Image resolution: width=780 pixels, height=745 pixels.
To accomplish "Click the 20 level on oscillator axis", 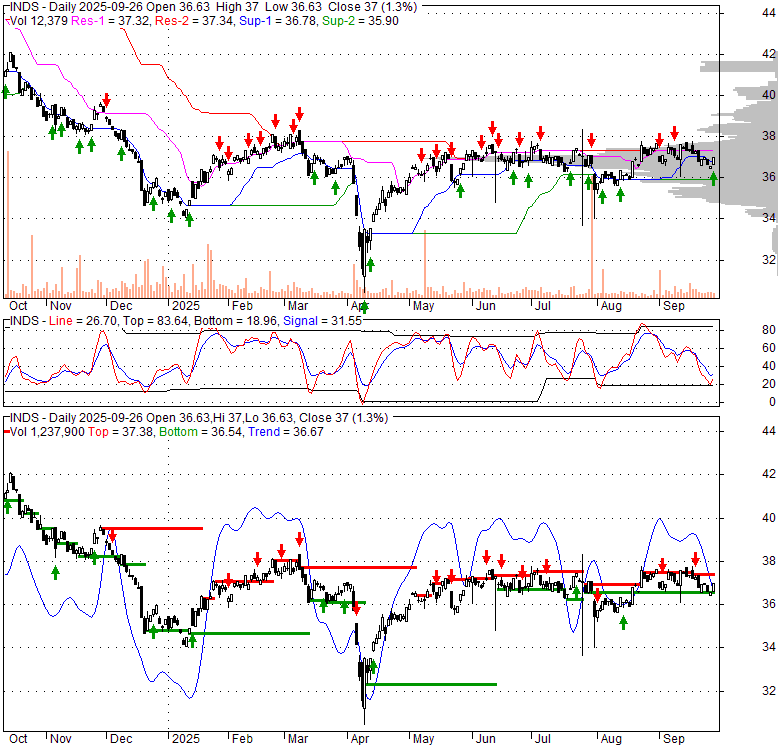I will (x=769, y=383).
